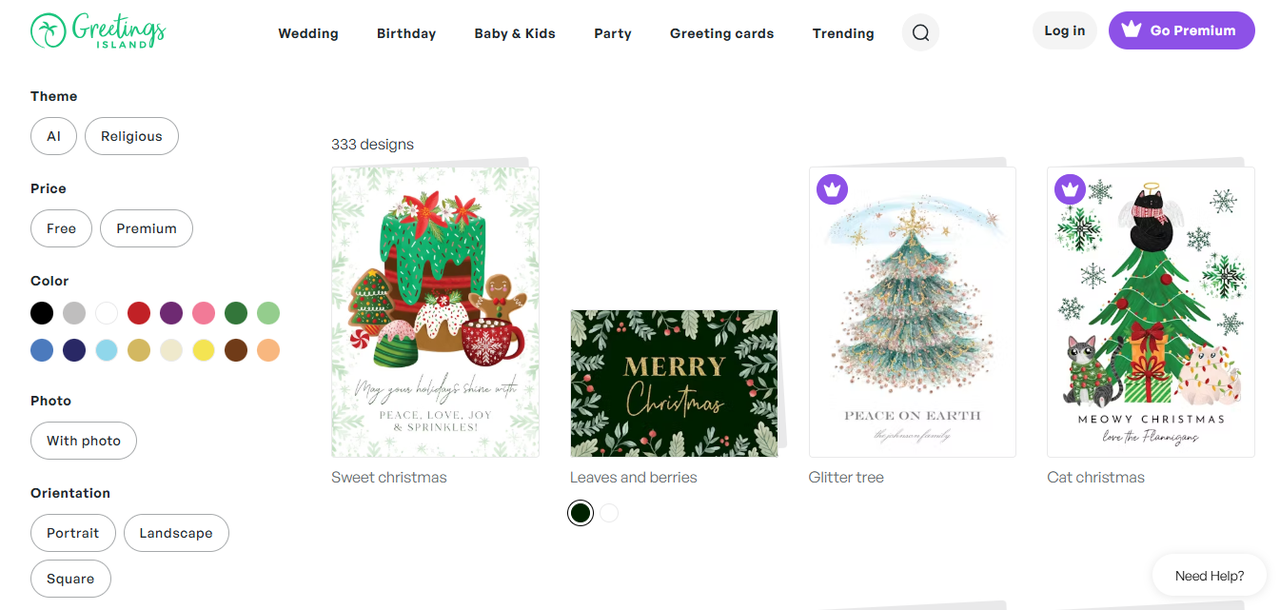
Task: Select the white variant of Leaves and berries
Action: pos(609,512)
